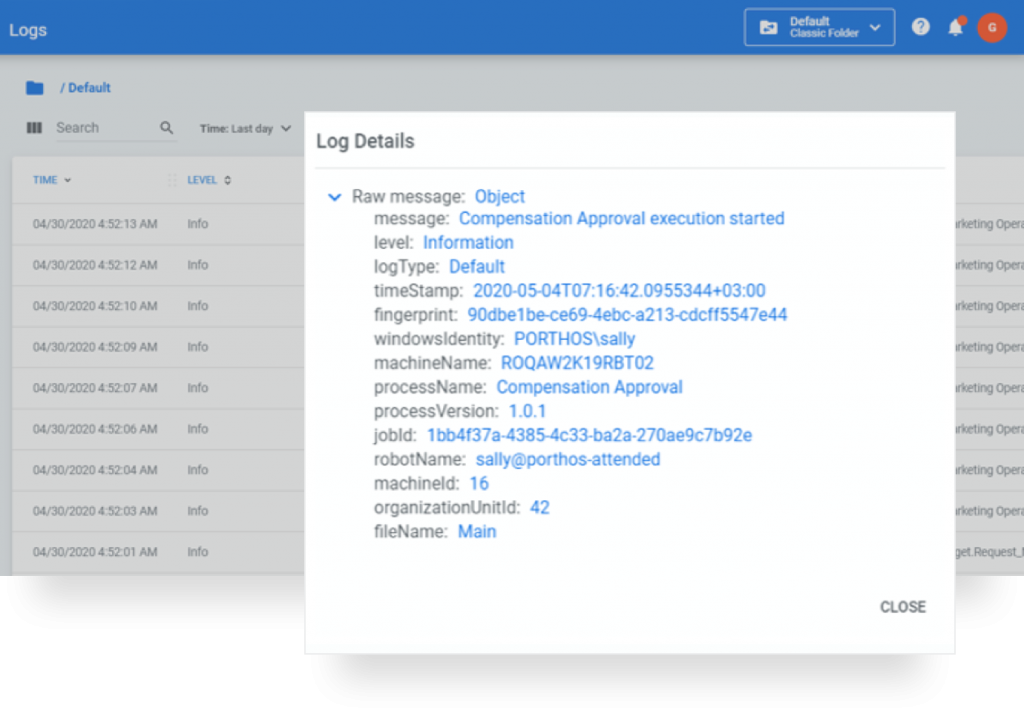Open the Time: Last day filter dropdown
Viewport: 1024px width, 714px height.
(245, 129)
